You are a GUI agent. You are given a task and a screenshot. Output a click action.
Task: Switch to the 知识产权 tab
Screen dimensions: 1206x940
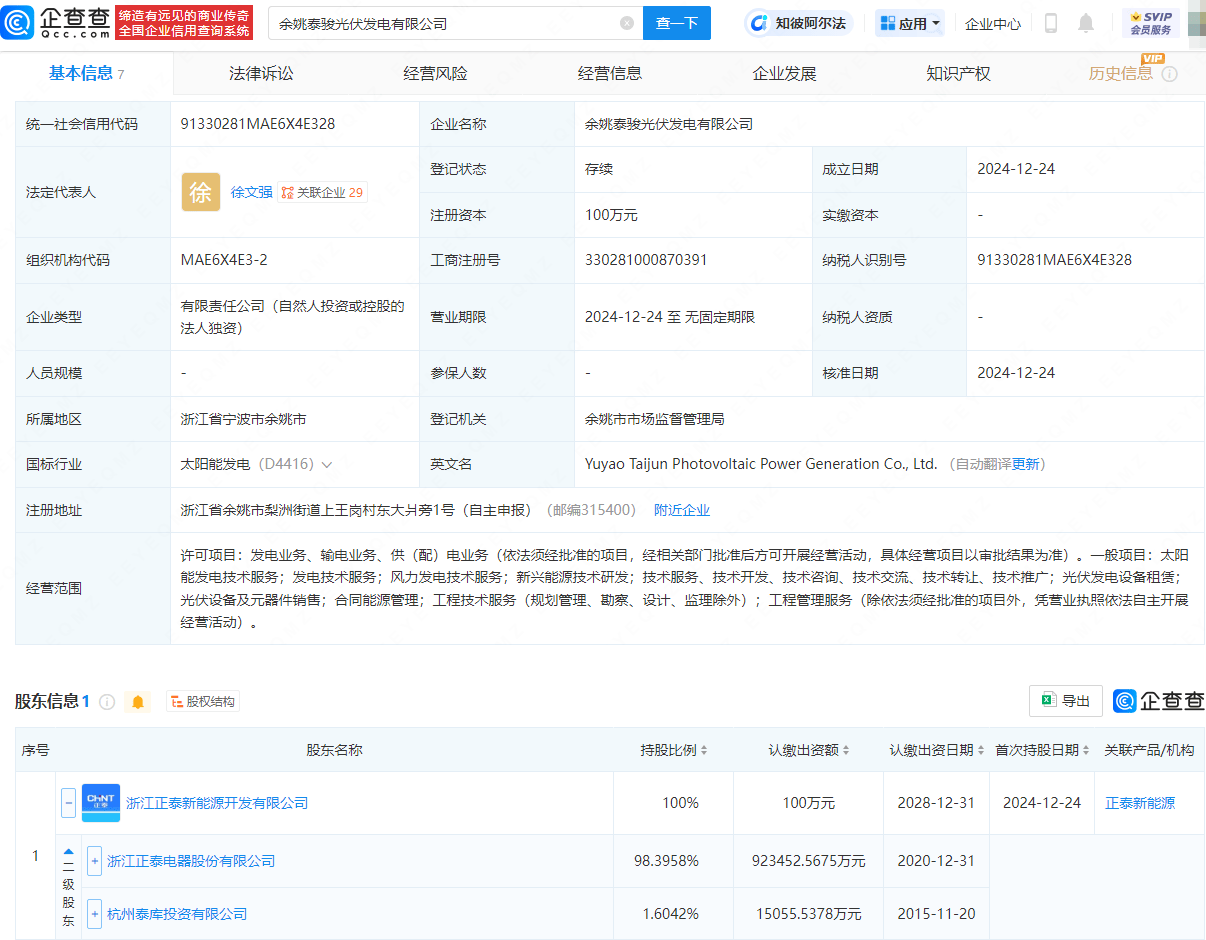coord(957,73)
